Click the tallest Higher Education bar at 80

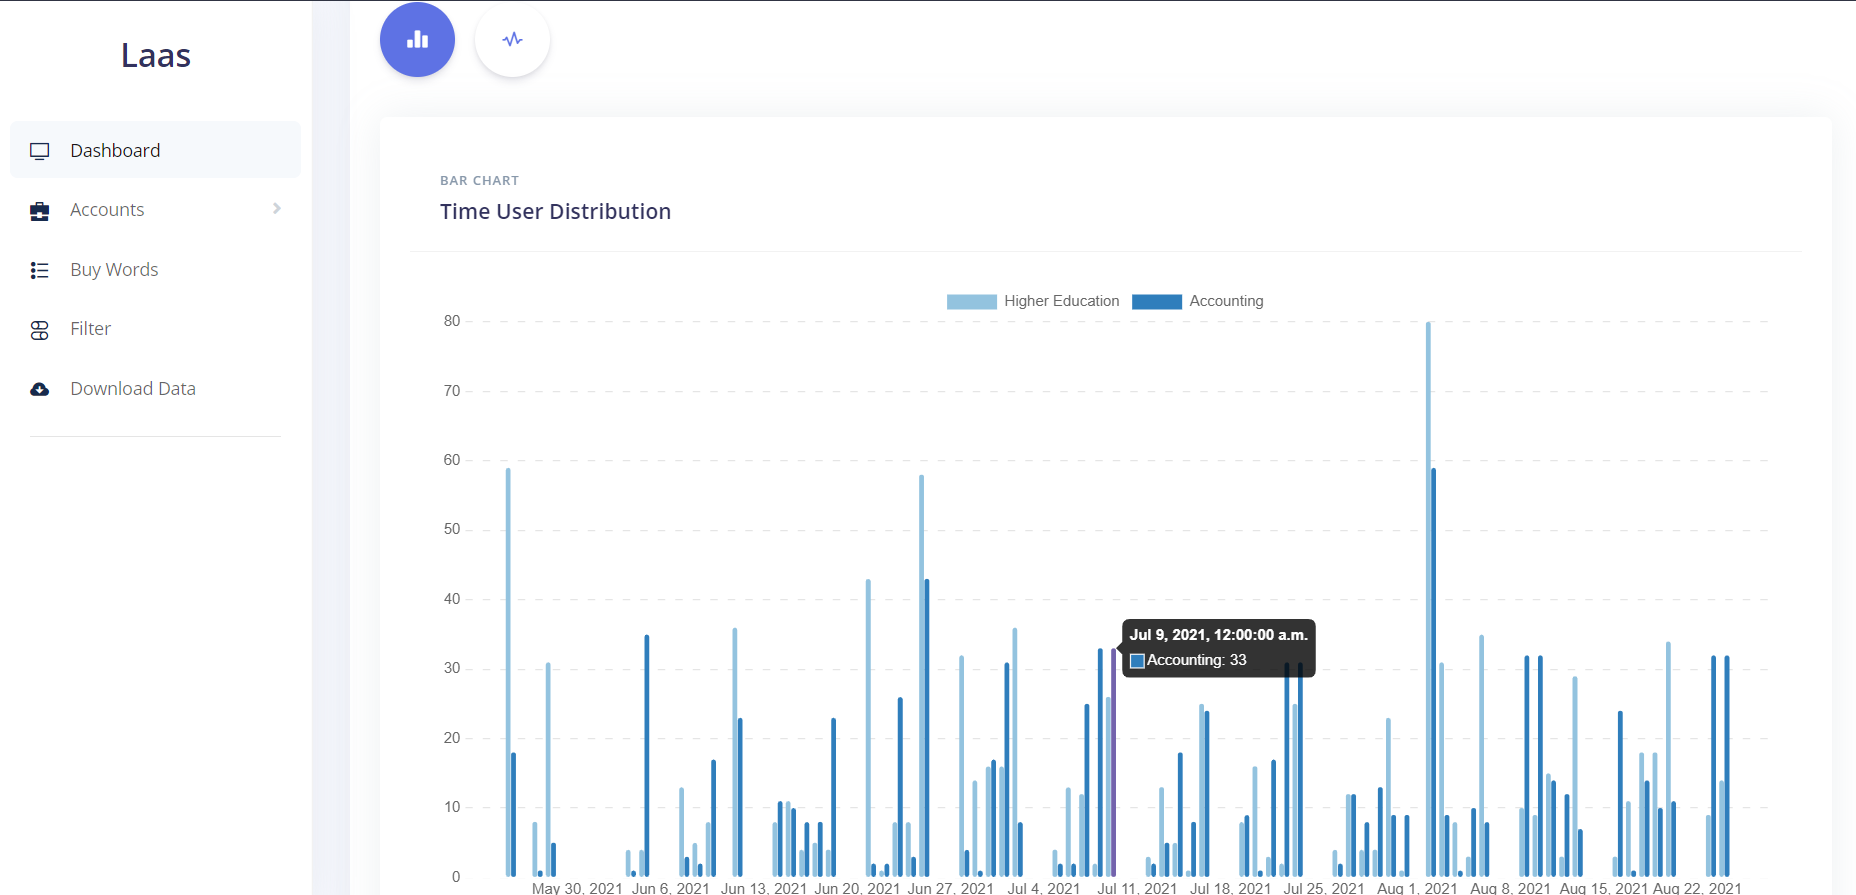click(x=1428, y=599)
